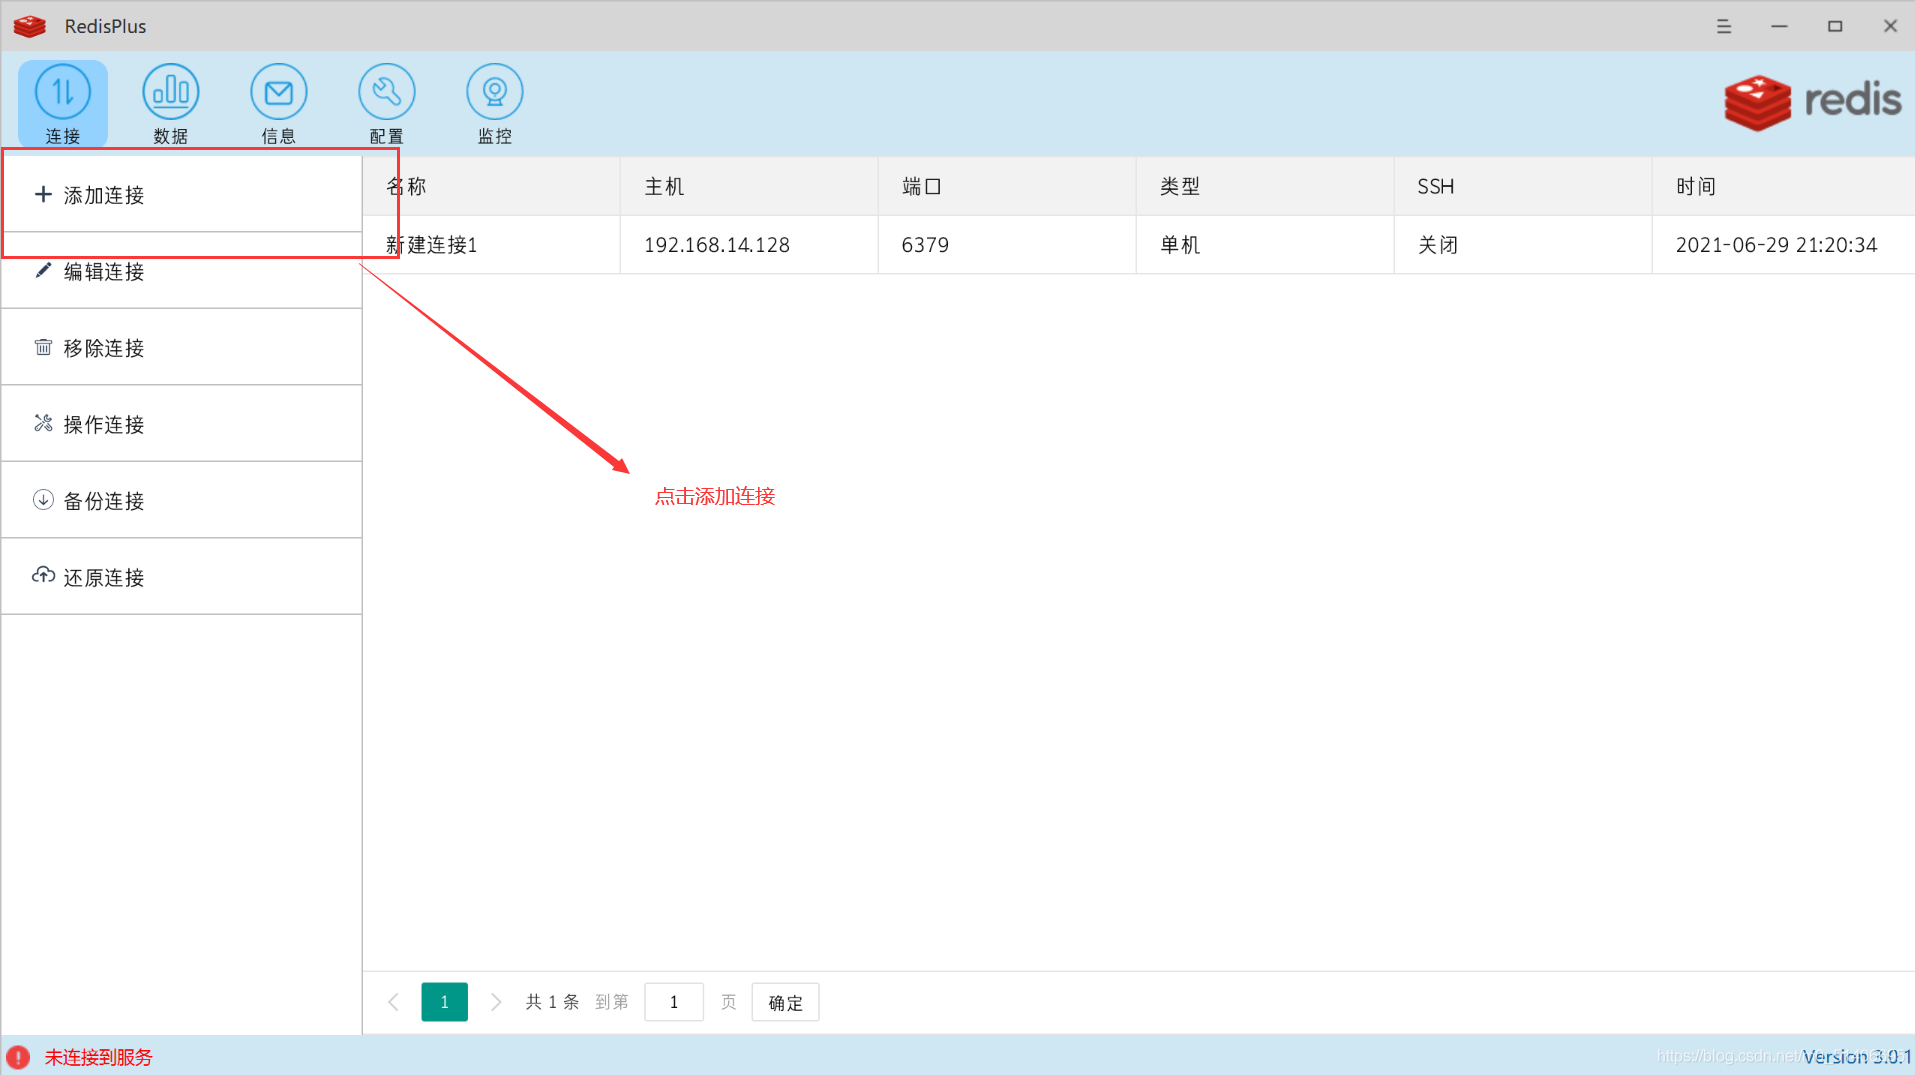This screenshot has width=1915, height=1075.
Task: Focus the page number input field
Action: pos(674,1002)
